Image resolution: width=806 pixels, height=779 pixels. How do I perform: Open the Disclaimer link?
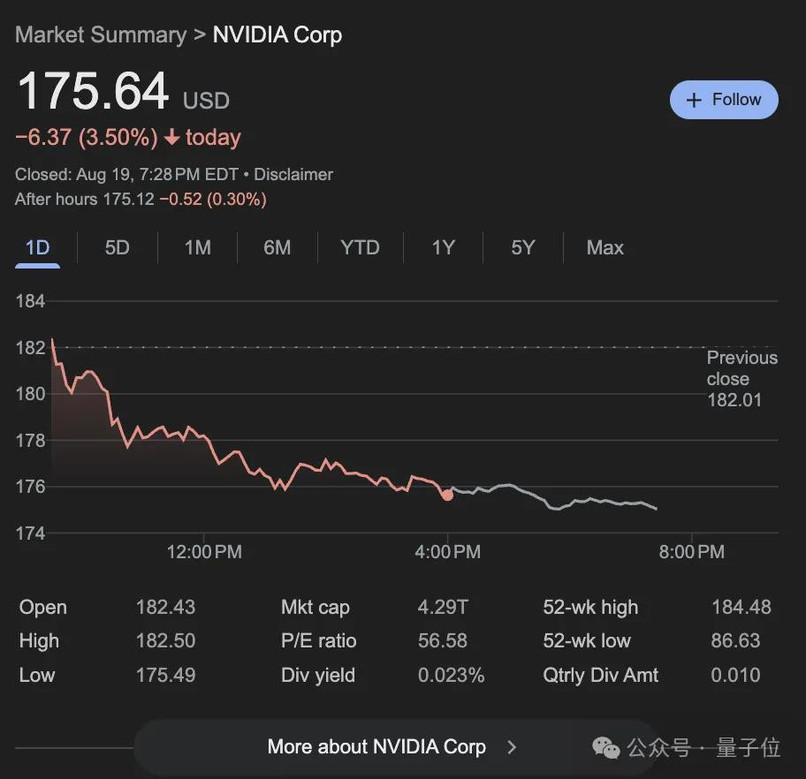pyautogui.click(x=293, y=174)
